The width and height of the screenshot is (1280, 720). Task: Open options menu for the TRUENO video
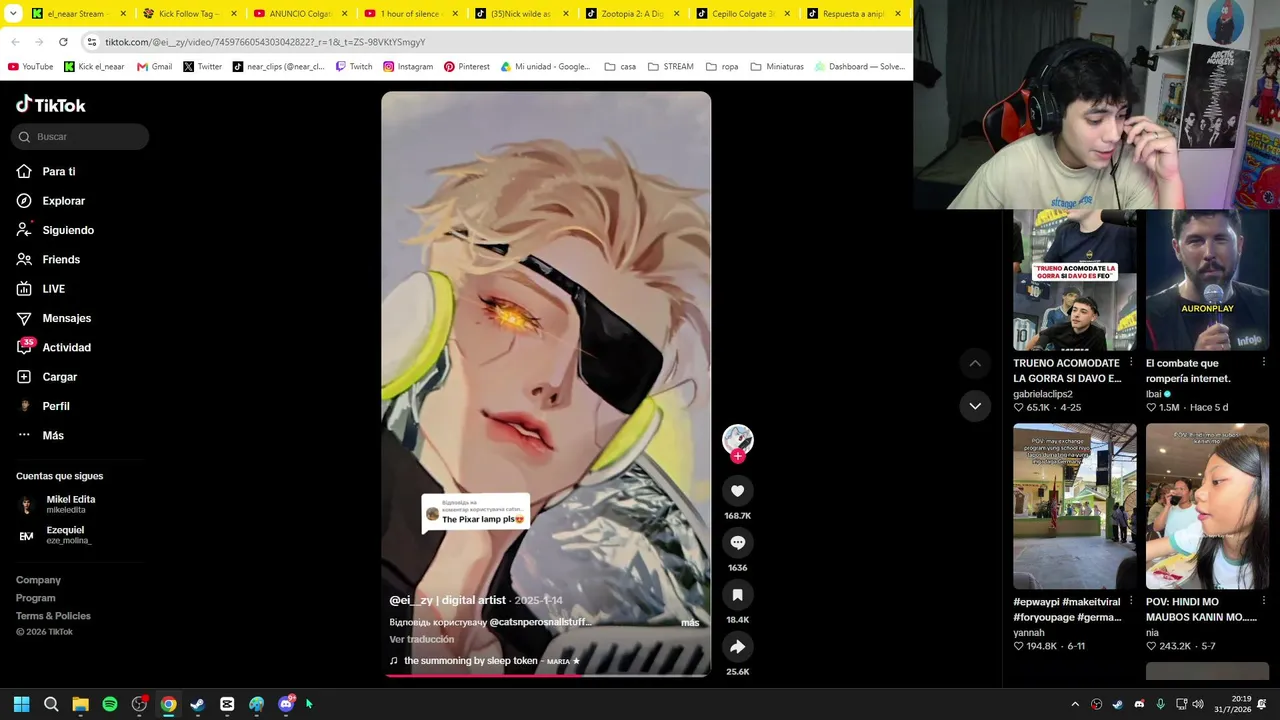(1131, 363)
